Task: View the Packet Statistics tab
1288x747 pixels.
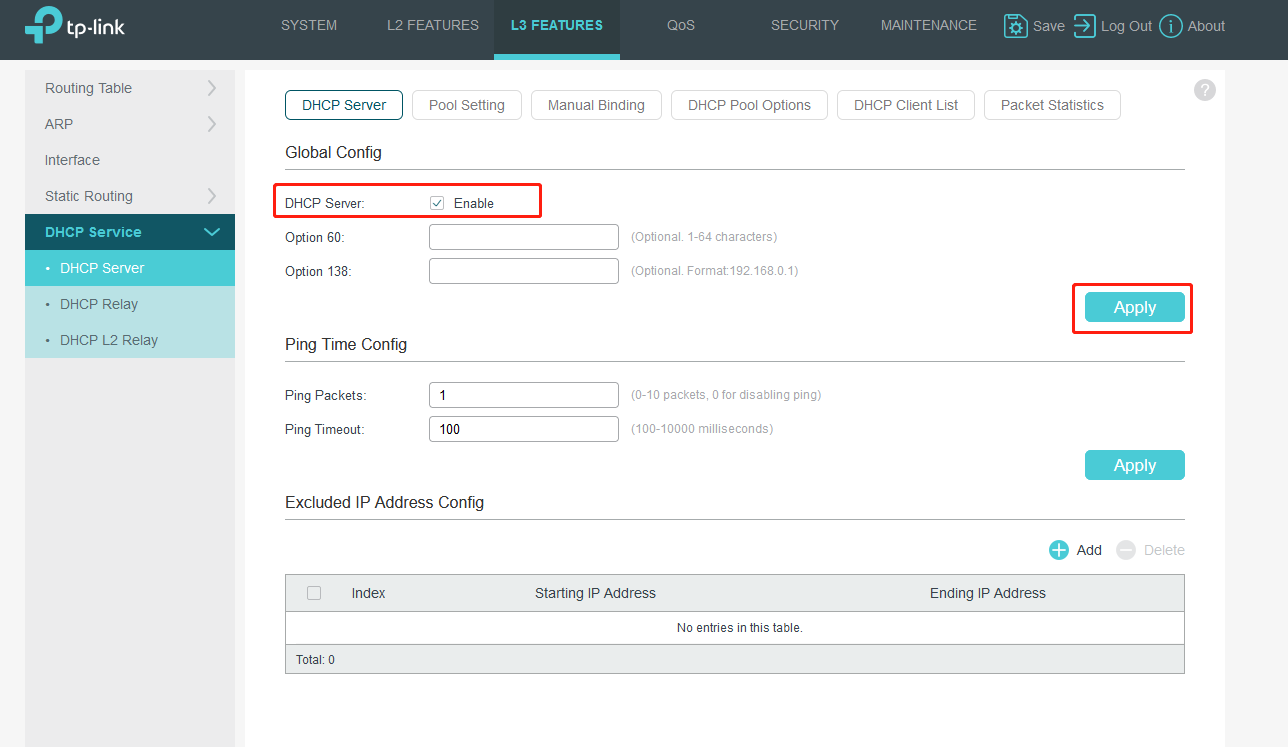Action: 1052,105
